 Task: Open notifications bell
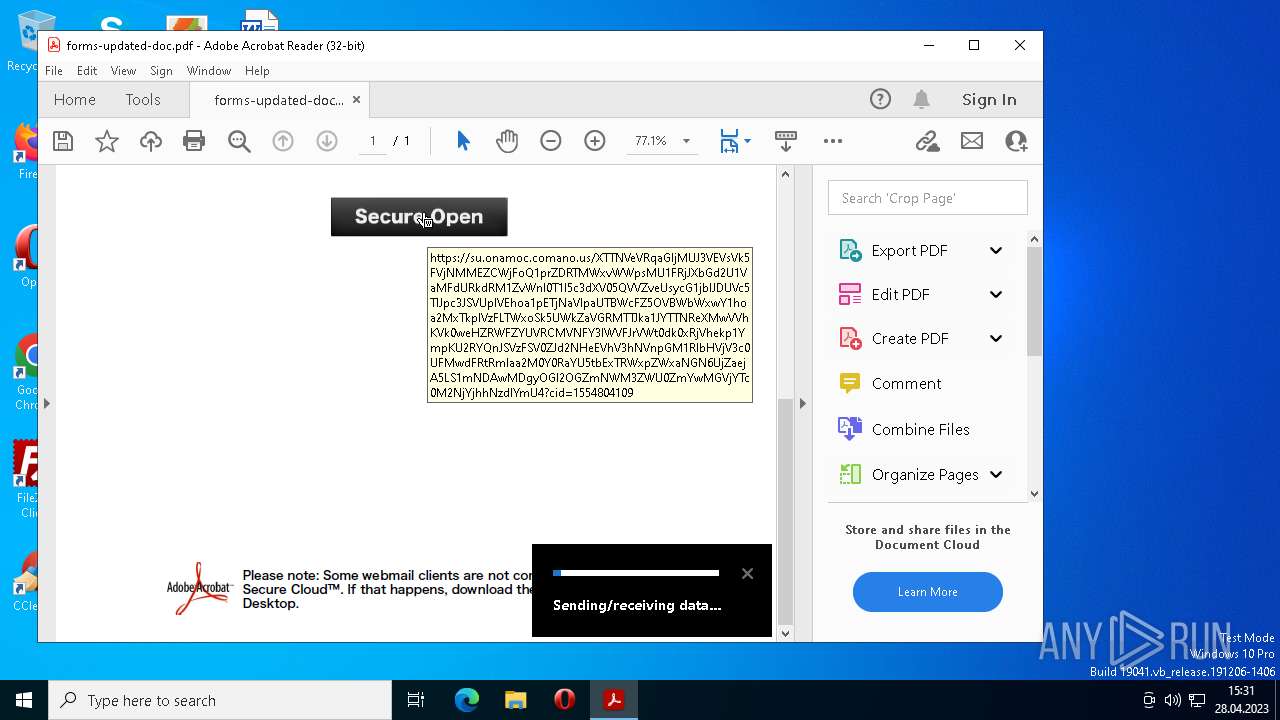coord(922,99)
